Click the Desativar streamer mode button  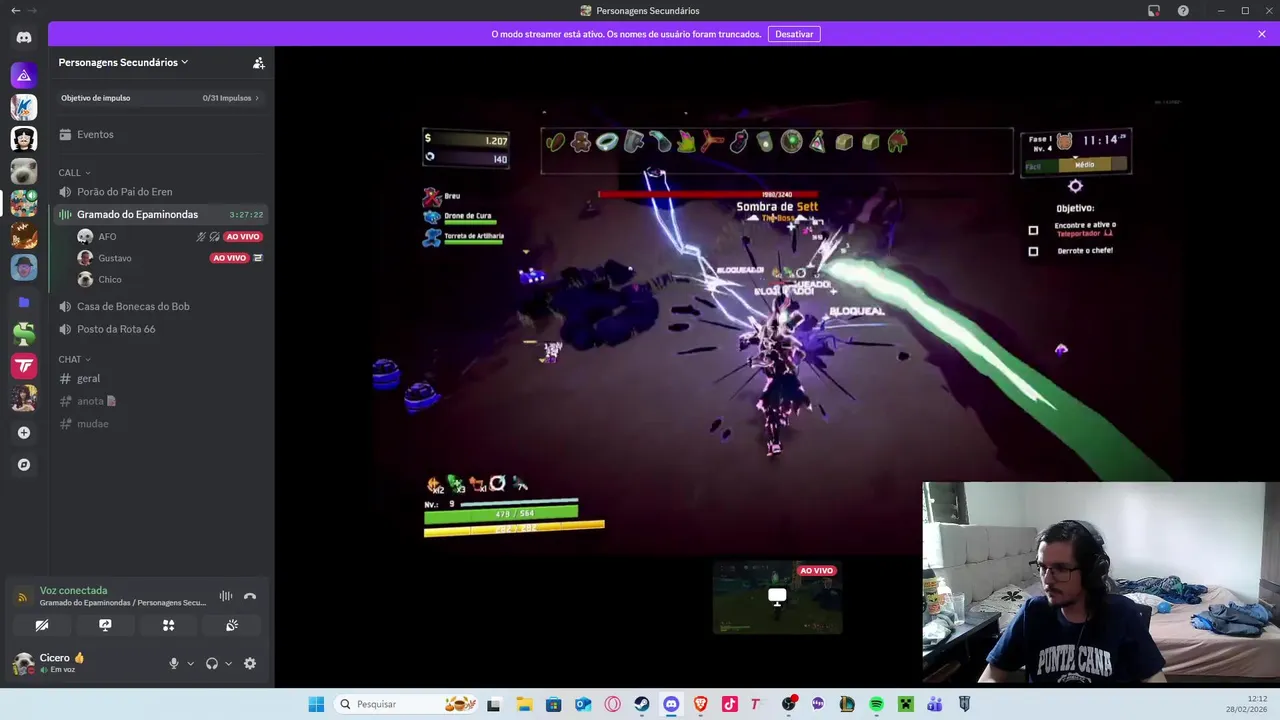(x=794, y=34)
